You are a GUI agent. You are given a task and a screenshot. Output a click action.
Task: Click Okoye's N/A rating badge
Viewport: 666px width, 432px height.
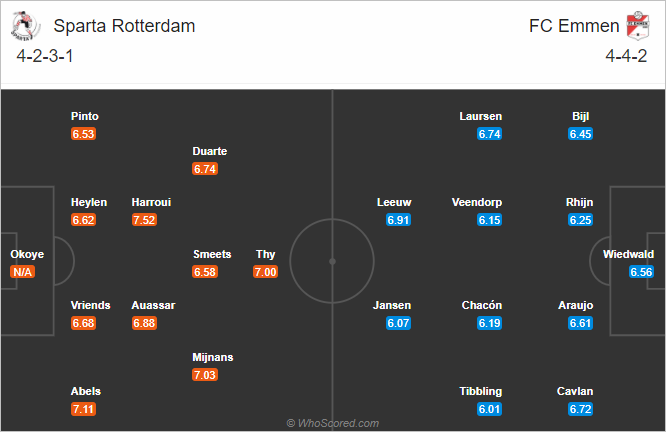tap(23, 272)
